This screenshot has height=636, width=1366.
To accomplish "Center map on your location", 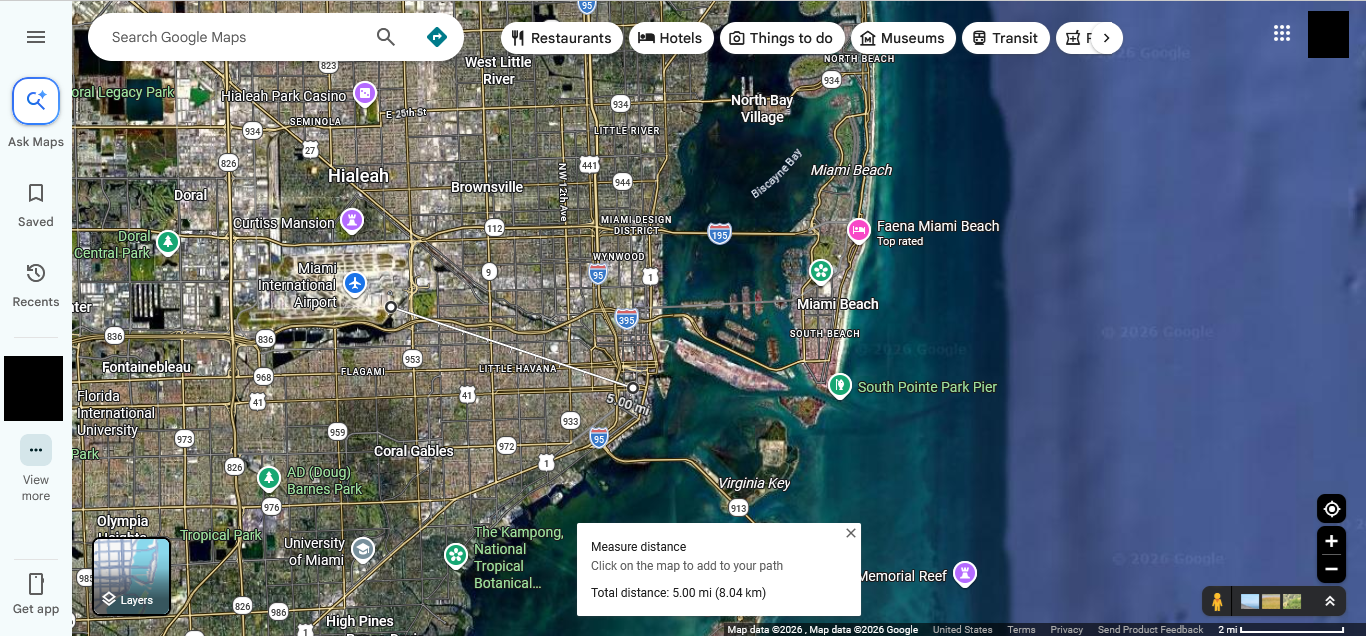I will (x=1331, y=509).
